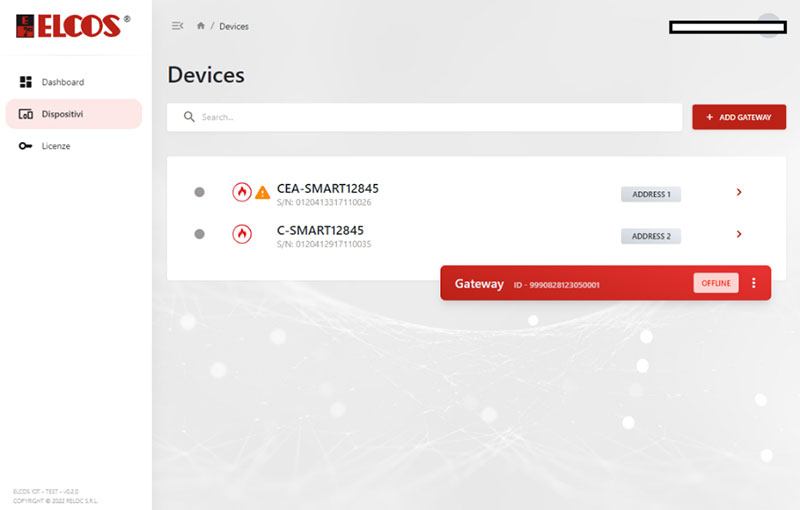Expand the C-SMART12845 row with its chevron
The width and height of the screenshot is (800, 510).
click(739, 234)
